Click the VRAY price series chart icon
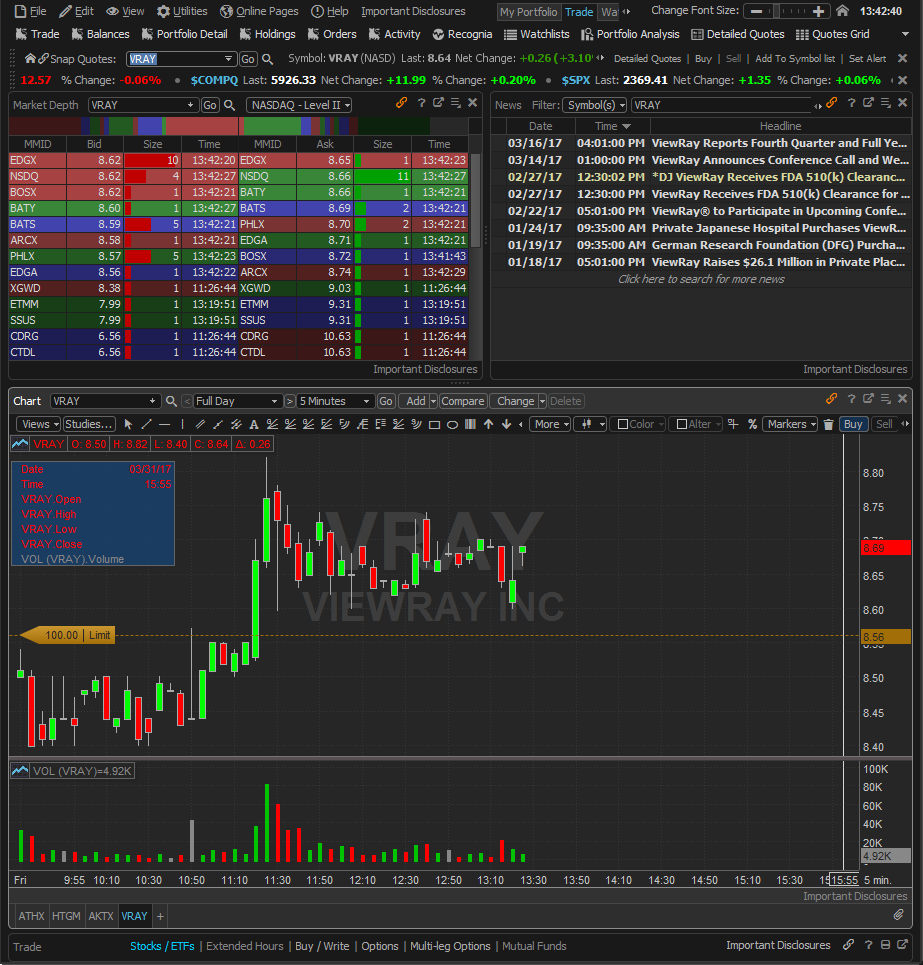923x965 pixels. 20,444
